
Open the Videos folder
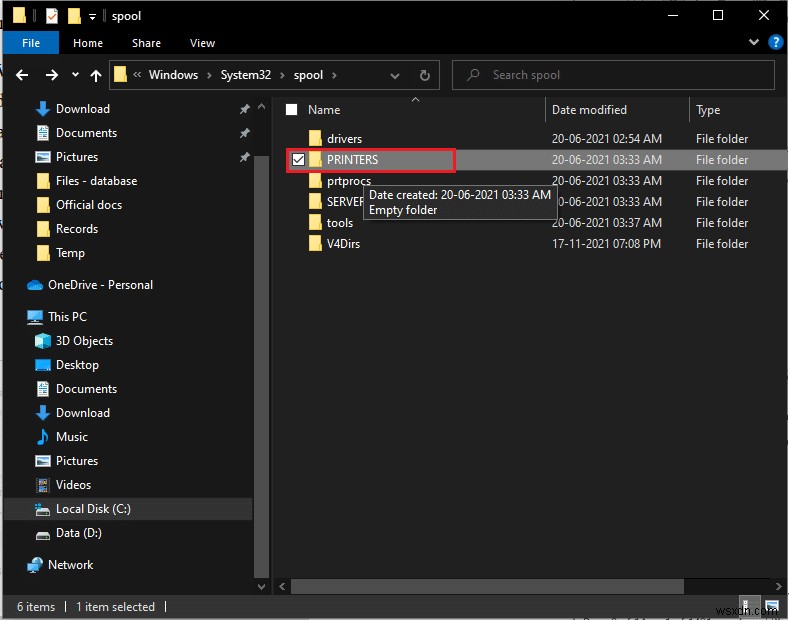point(73,485)
